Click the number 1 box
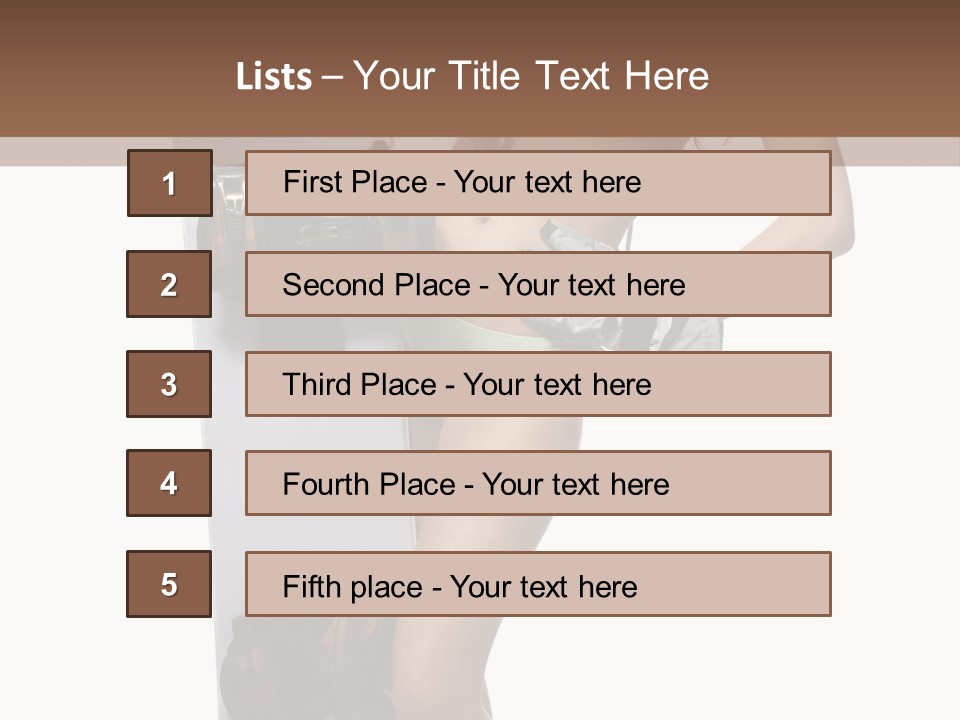 169,183
